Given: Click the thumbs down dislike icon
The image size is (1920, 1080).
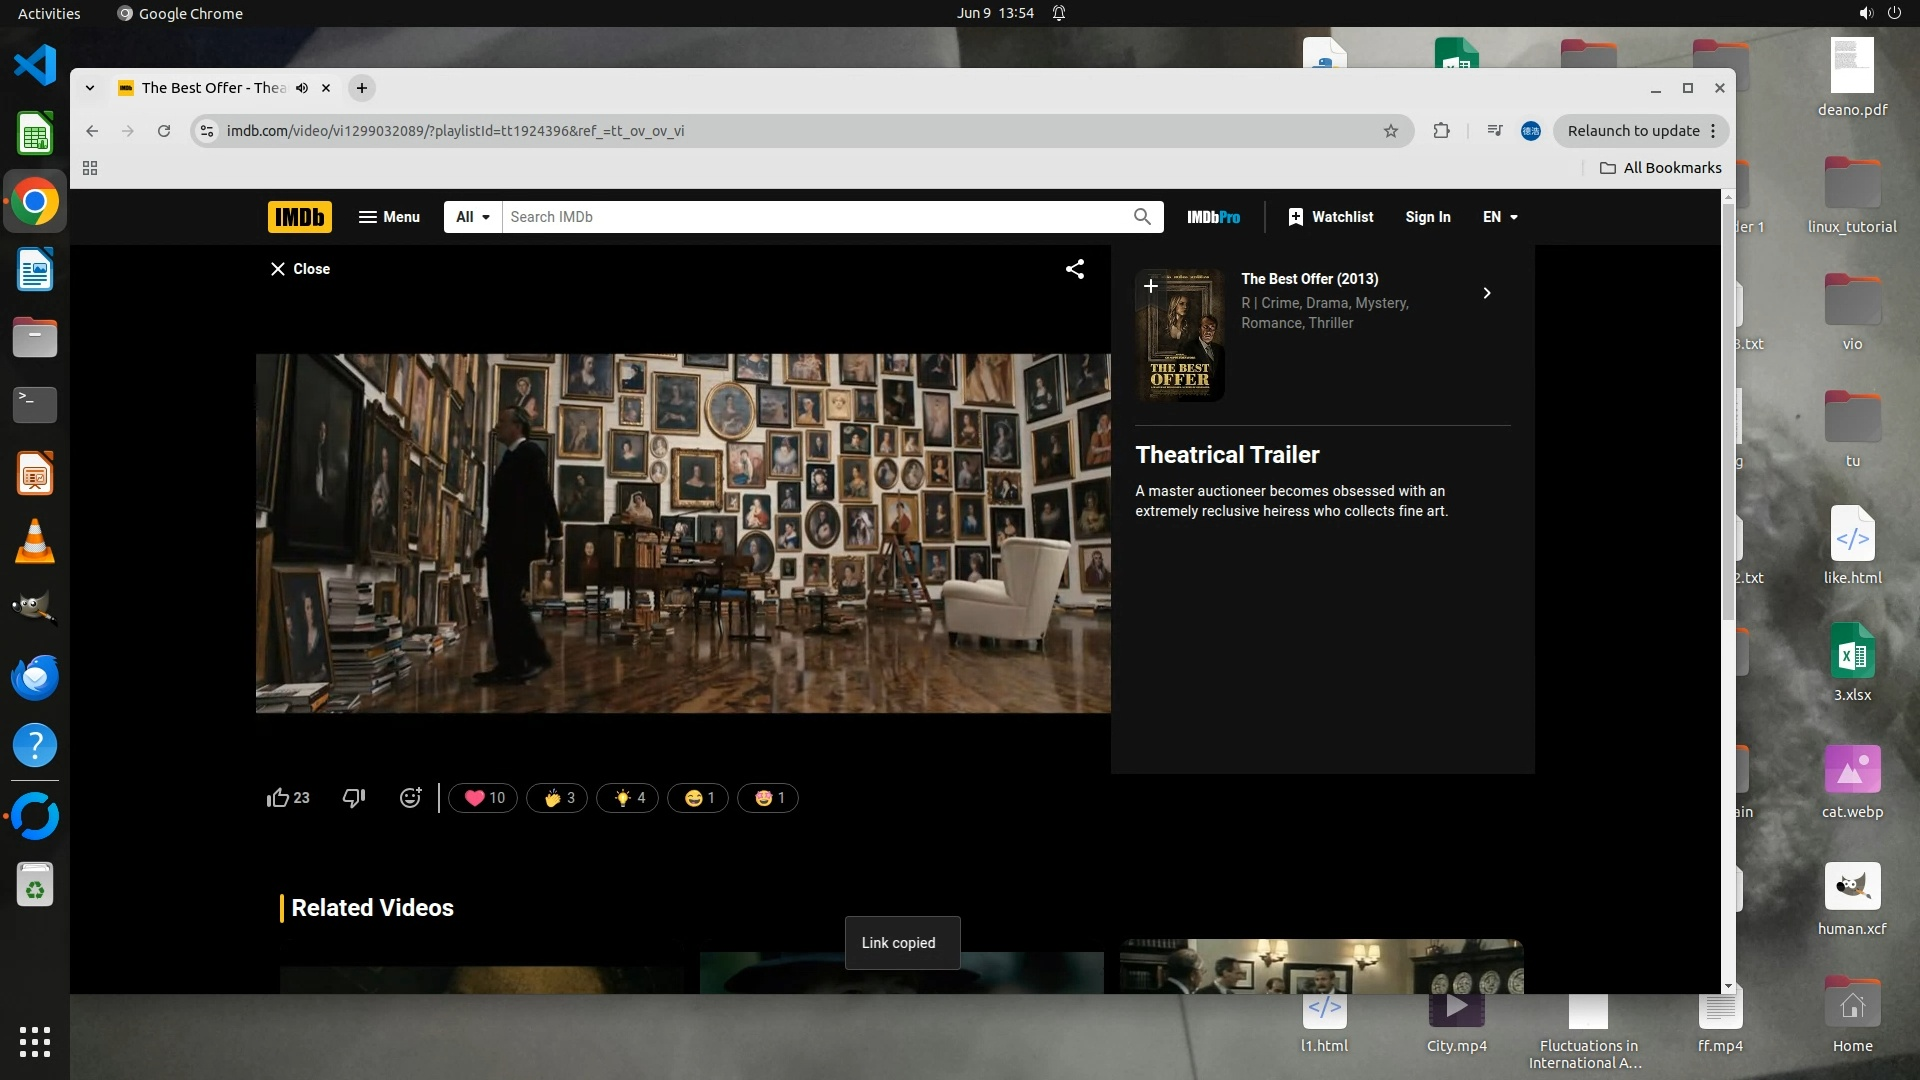Looking at the screenshot, I should click(x=354, y=798).
